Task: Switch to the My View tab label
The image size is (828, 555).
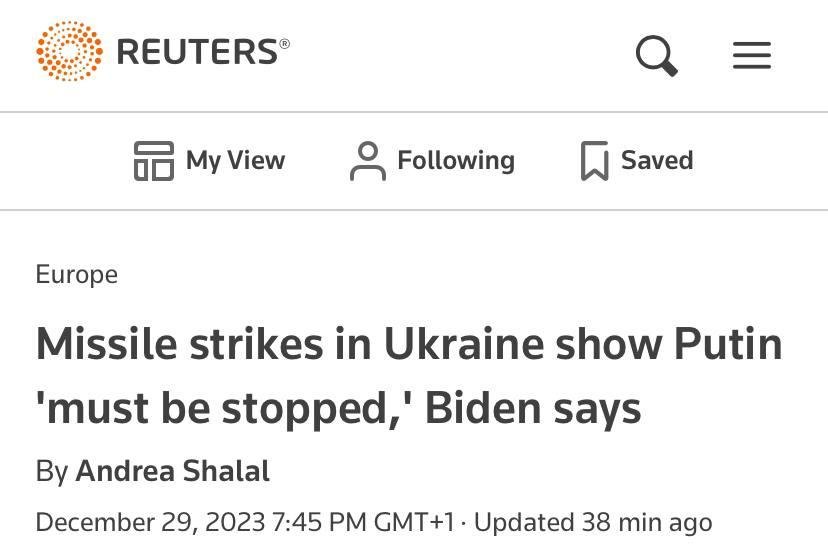Action: point(235,160)
